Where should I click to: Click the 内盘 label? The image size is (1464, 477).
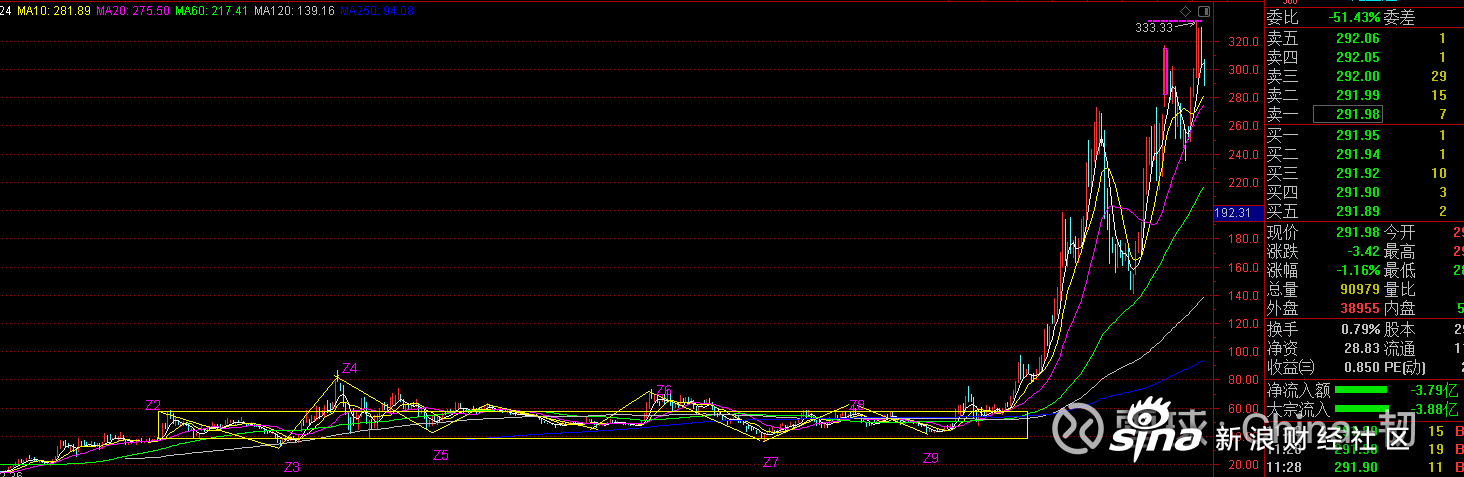coord(1399,308)
